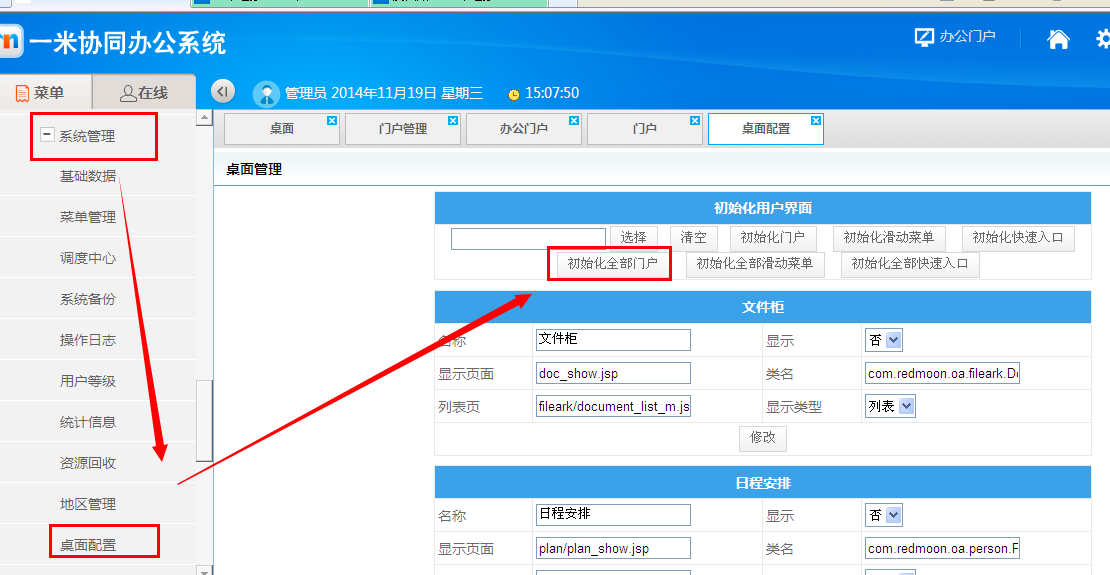Click the date 2014年11月19日 星期三 text
Screen dimensions: 1110x575
coord(407,93)
